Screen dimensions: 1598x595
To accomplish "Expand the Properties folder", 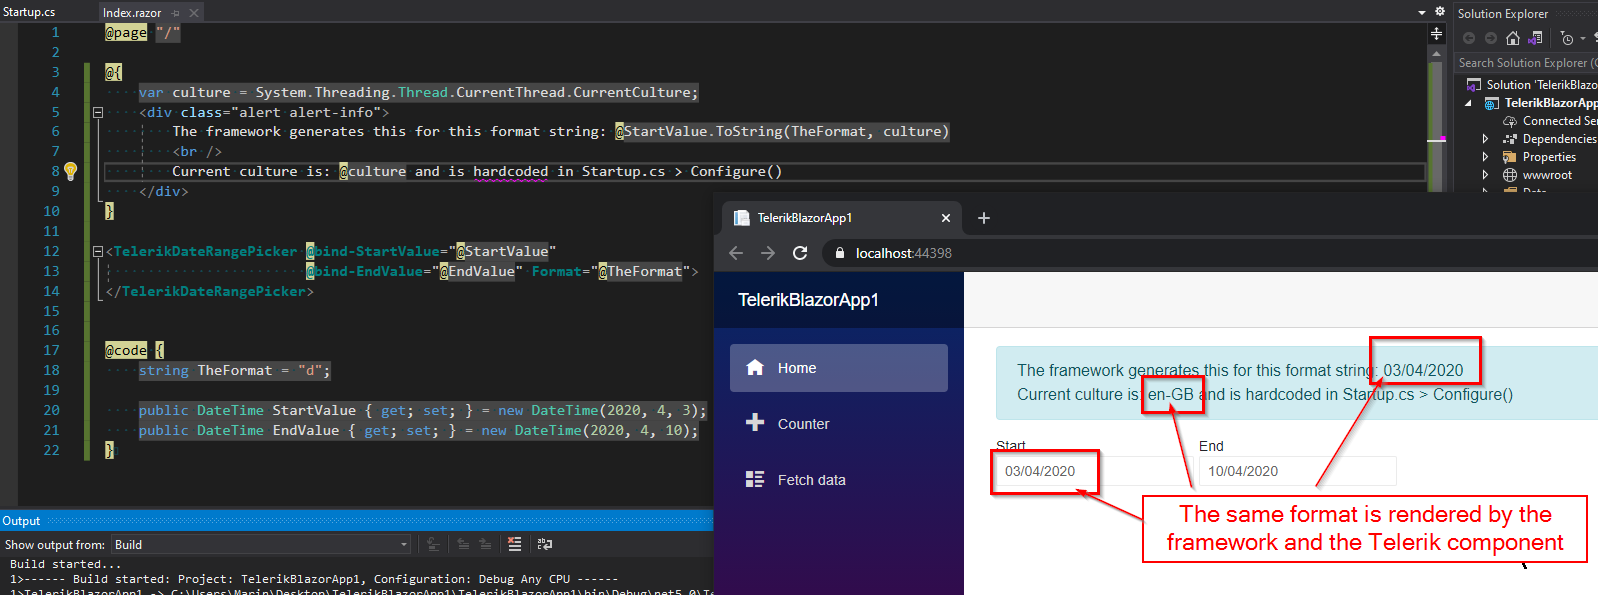I will (x=1485, y=157).
